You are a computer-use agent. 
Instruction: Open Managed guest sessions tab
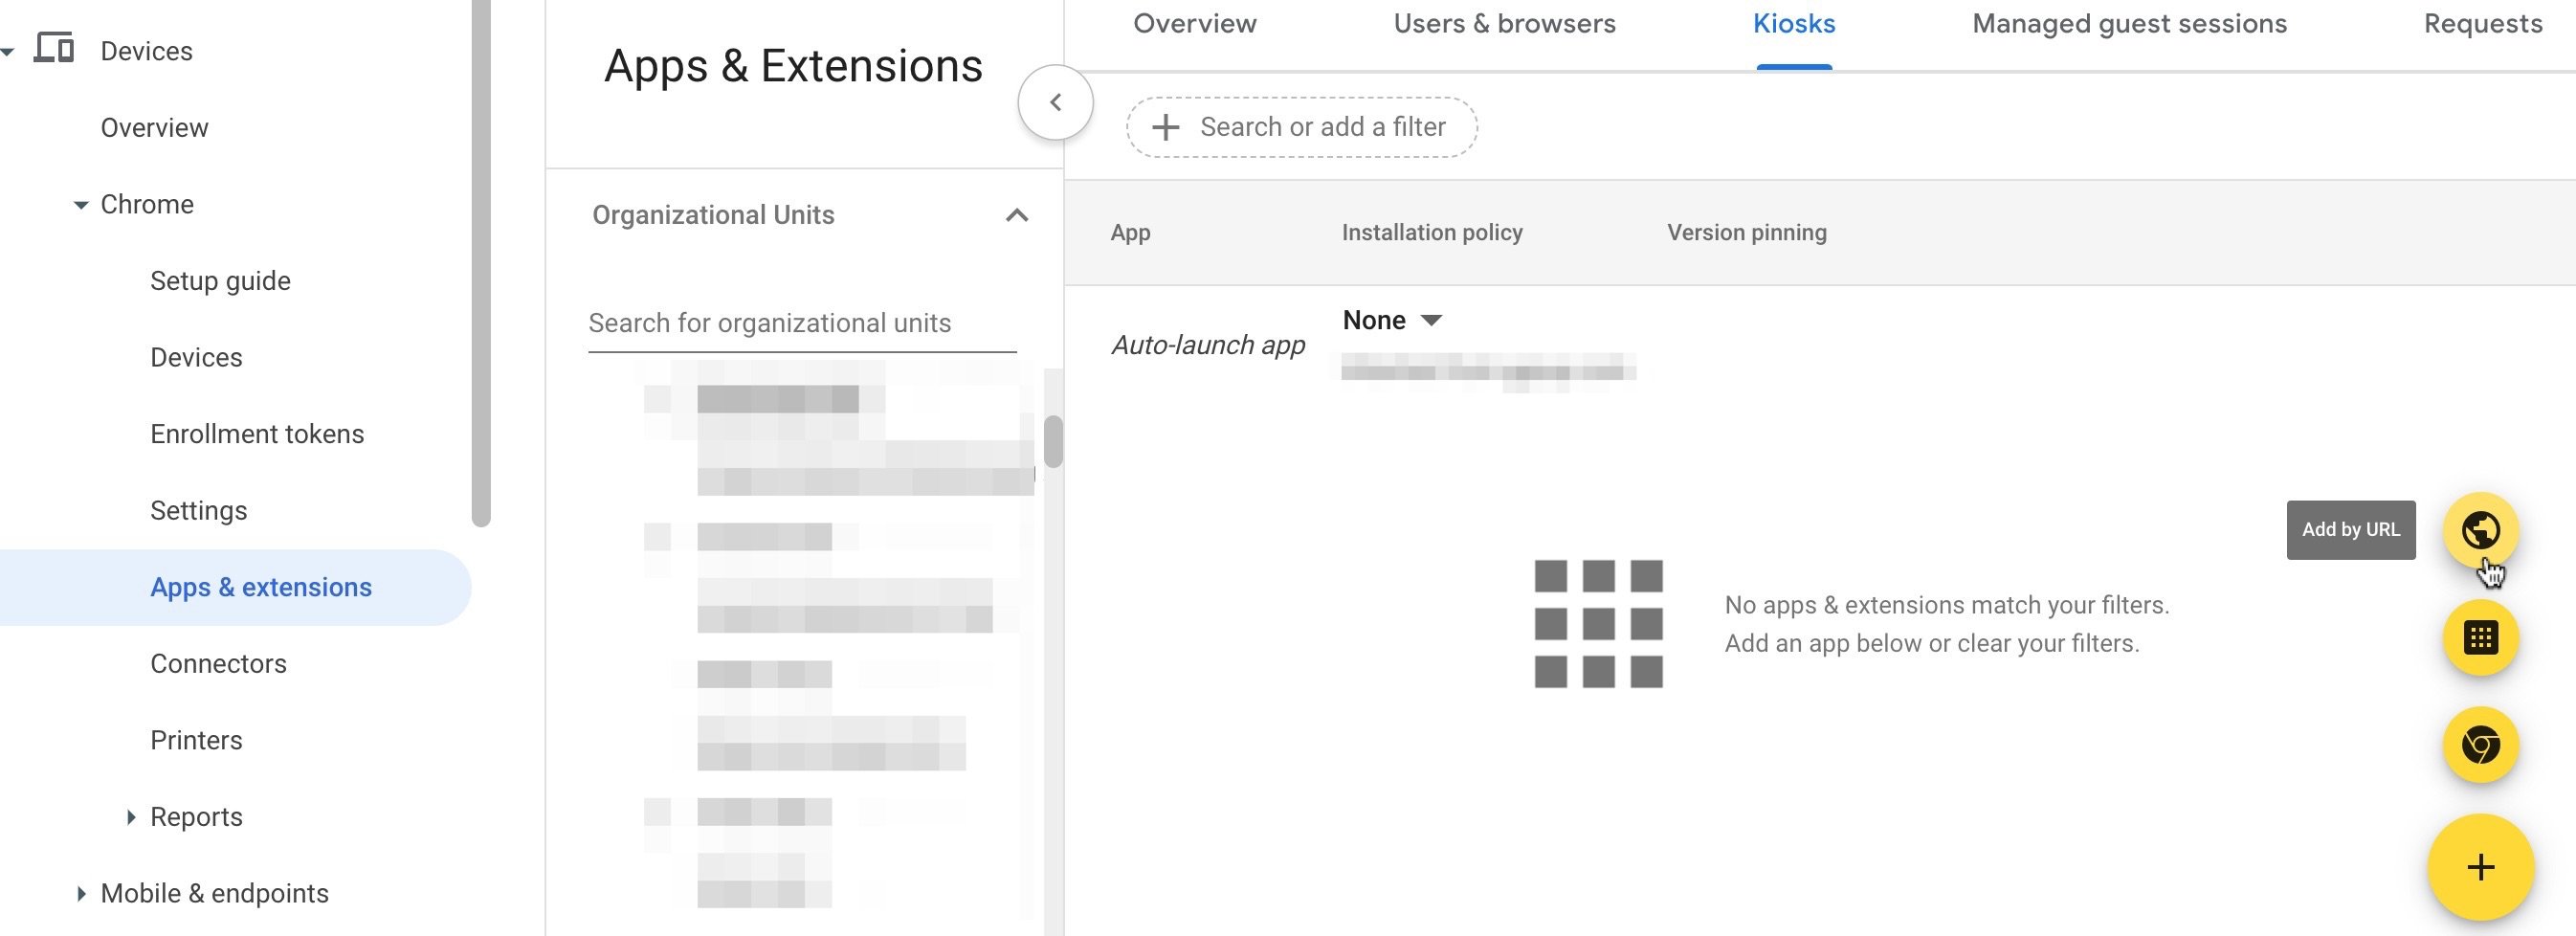coord(2129,24)
